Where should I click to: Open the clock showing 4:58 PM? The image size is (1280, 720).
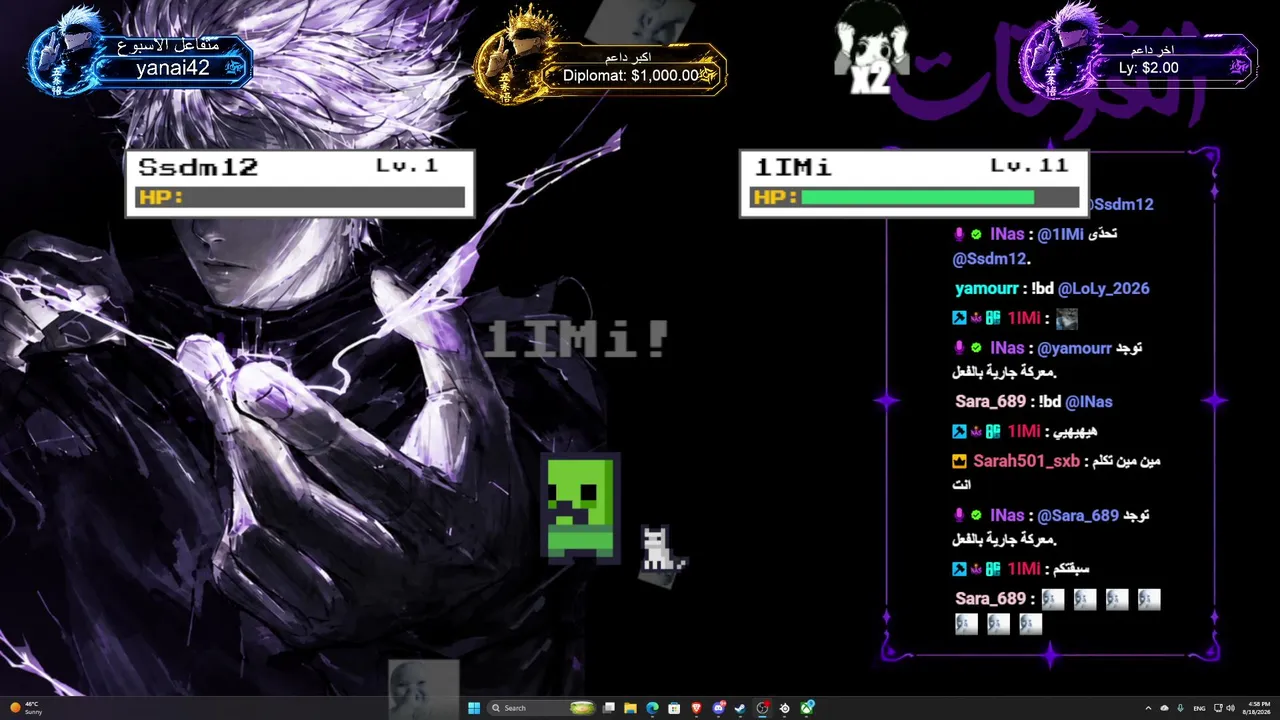pos(1258,708)
